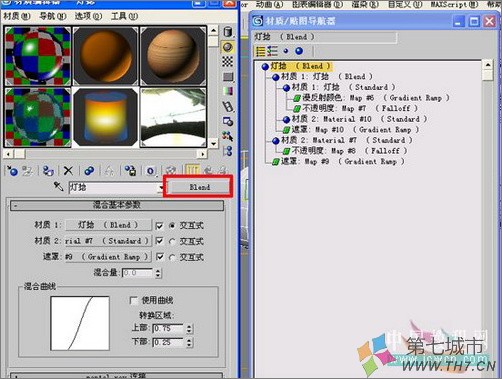Screen dimensions: 502x379
Task: Select 漫反射颜色 Map #6 (Gradient Ramp) node
Action: coord(376,98)
